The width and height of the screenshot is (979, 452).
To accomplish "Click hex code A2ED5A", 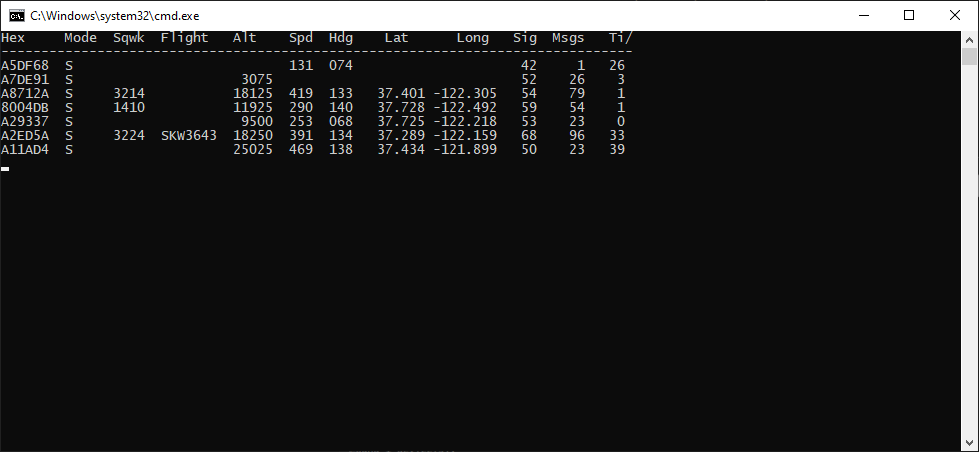I will [25, 135].
